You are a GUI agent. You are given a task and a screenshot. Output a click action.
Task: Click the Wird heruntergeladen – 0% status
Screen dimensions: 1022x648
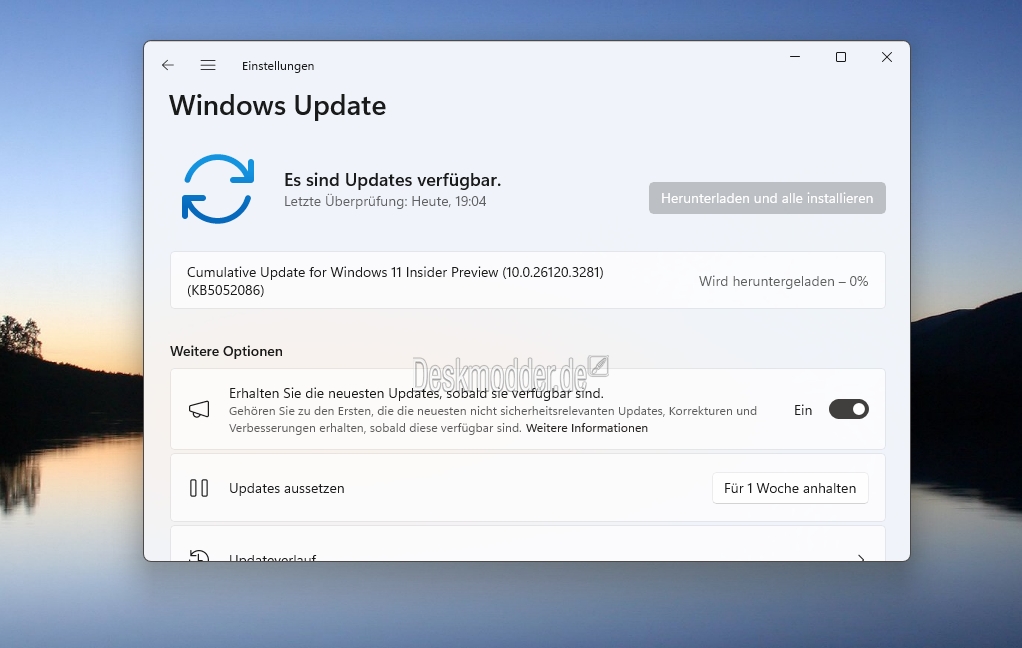click(x=783, y=282)
